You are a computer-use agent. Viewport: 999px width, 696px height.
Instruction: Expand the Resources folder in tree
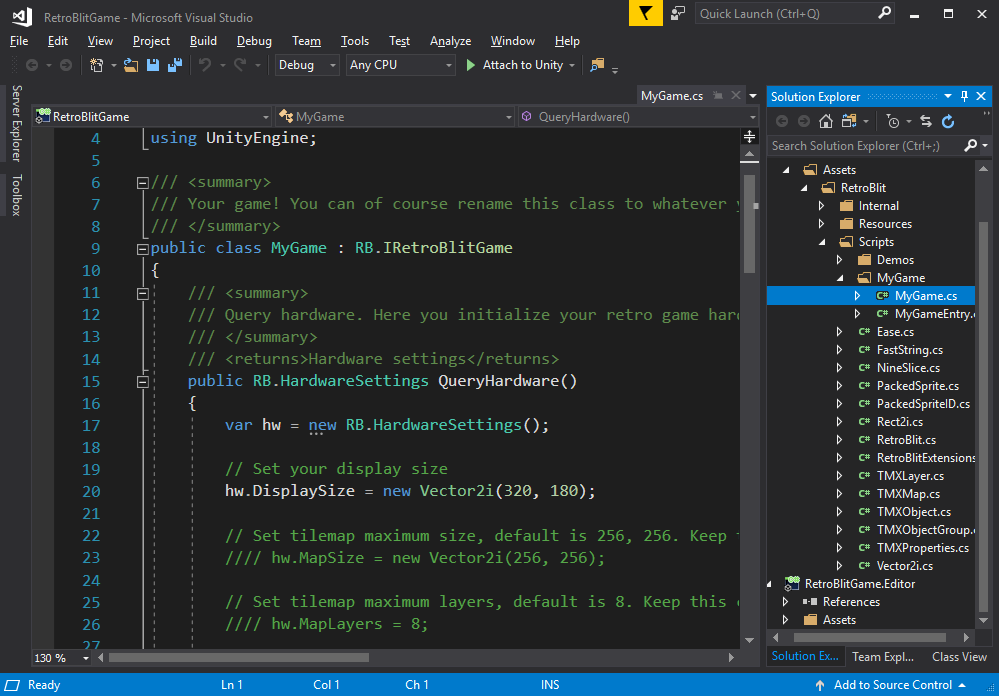pos(821,224)
